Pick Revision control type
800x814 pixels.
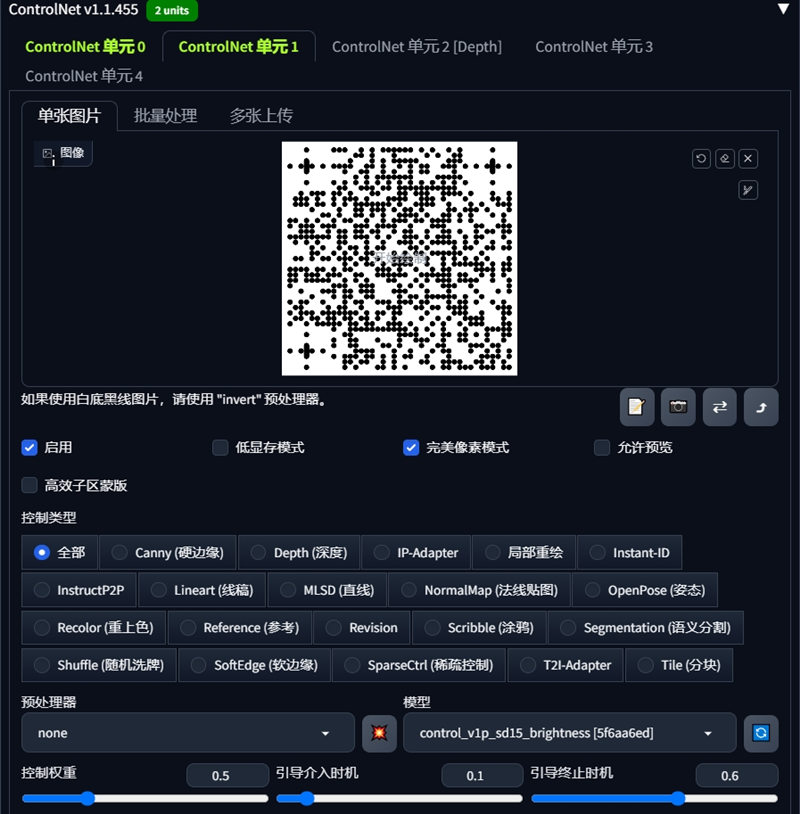click(362, 628)
